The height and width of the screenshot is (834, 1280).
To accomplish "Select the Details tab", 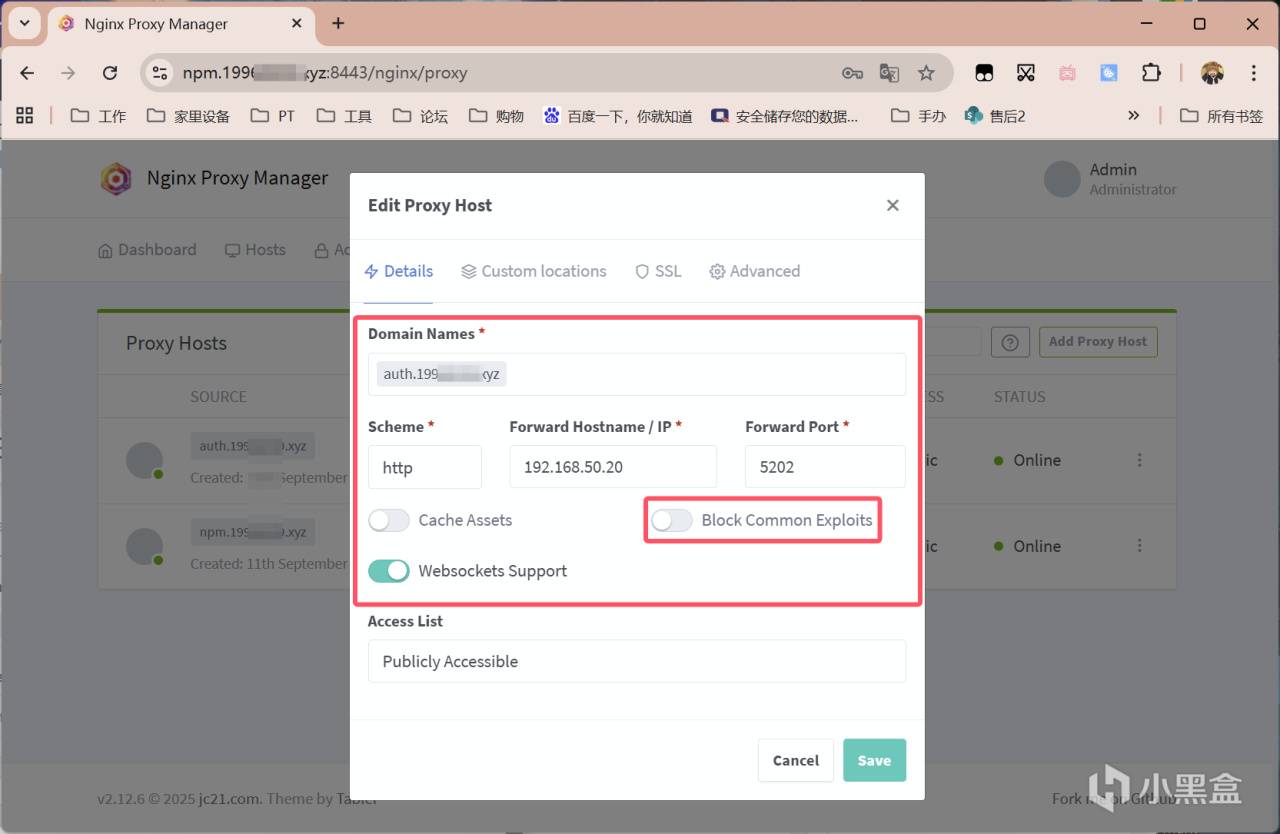I will tap(398, 271).
